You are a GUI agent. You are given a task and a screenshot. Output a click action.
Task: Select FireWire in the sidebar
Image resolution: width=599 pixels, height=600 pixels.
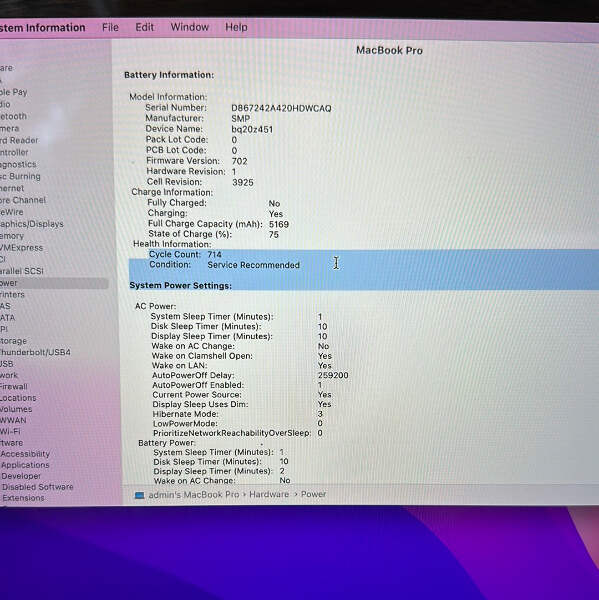pos(12,212)
